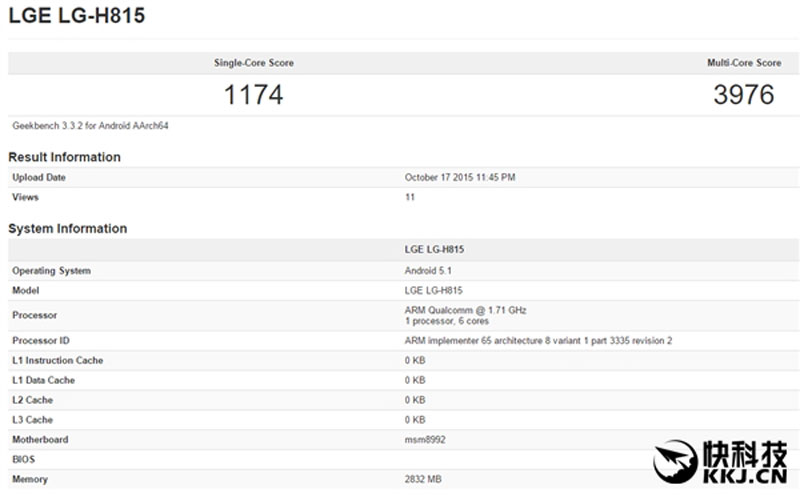Click the KKJ.CN paper plane logo icon
The image size is (800, 497).
click(x=676, y=462)
